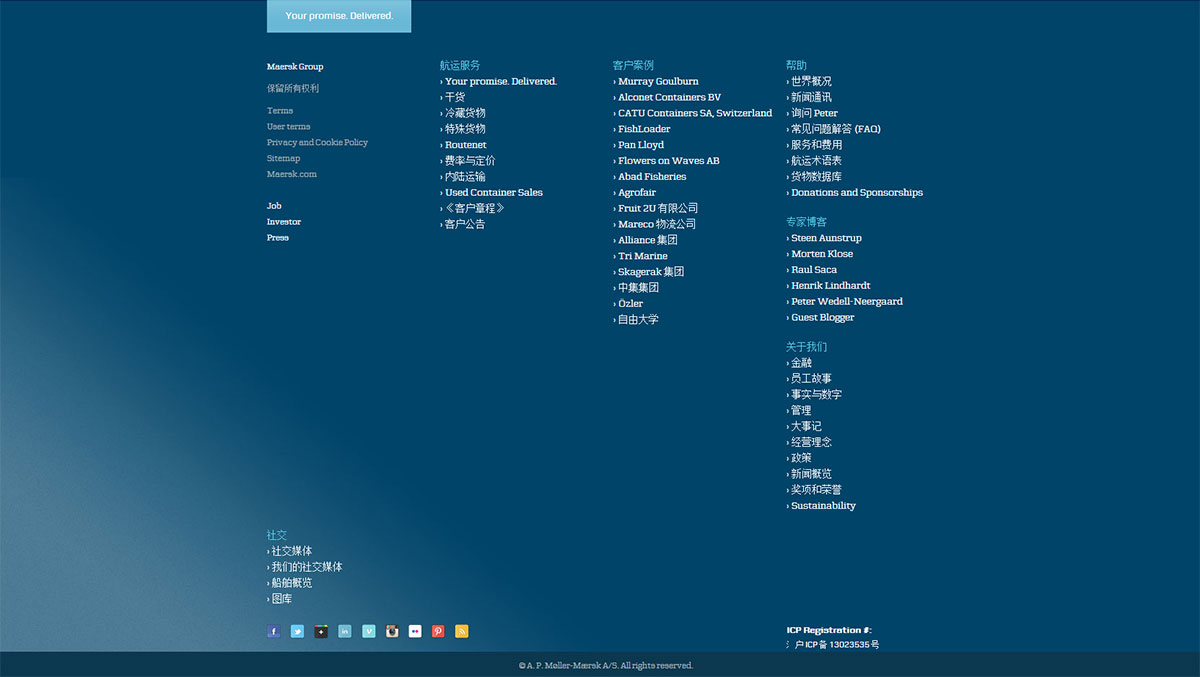1200x677 pixels.
Task: Open the 船舶概览 link
Action: [x=290, y=583]
